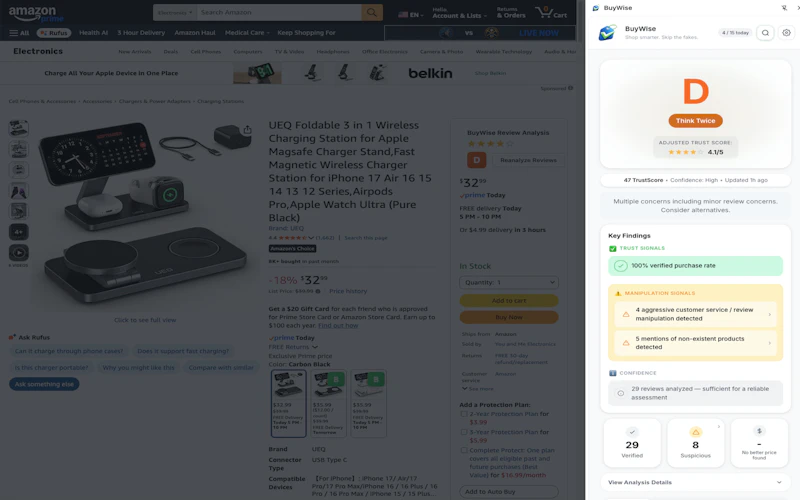Click the BuyWise logo icon
800x500 pixels.
[x=607, y=33]
